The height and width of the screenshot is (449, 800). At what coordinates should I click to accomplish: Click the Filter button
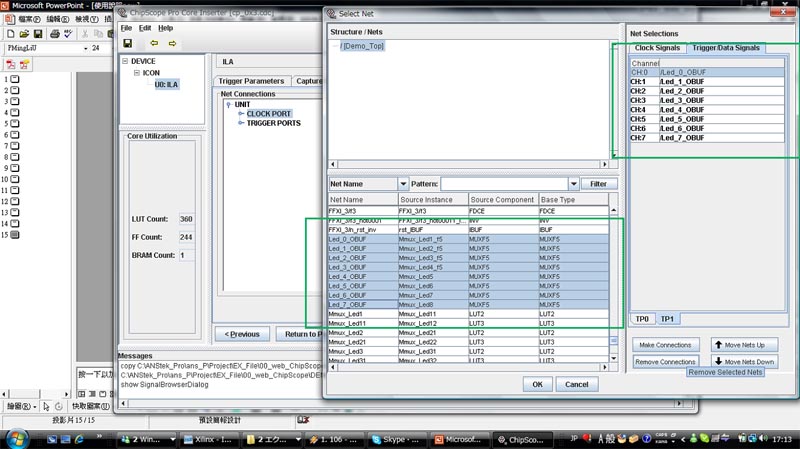598,184
